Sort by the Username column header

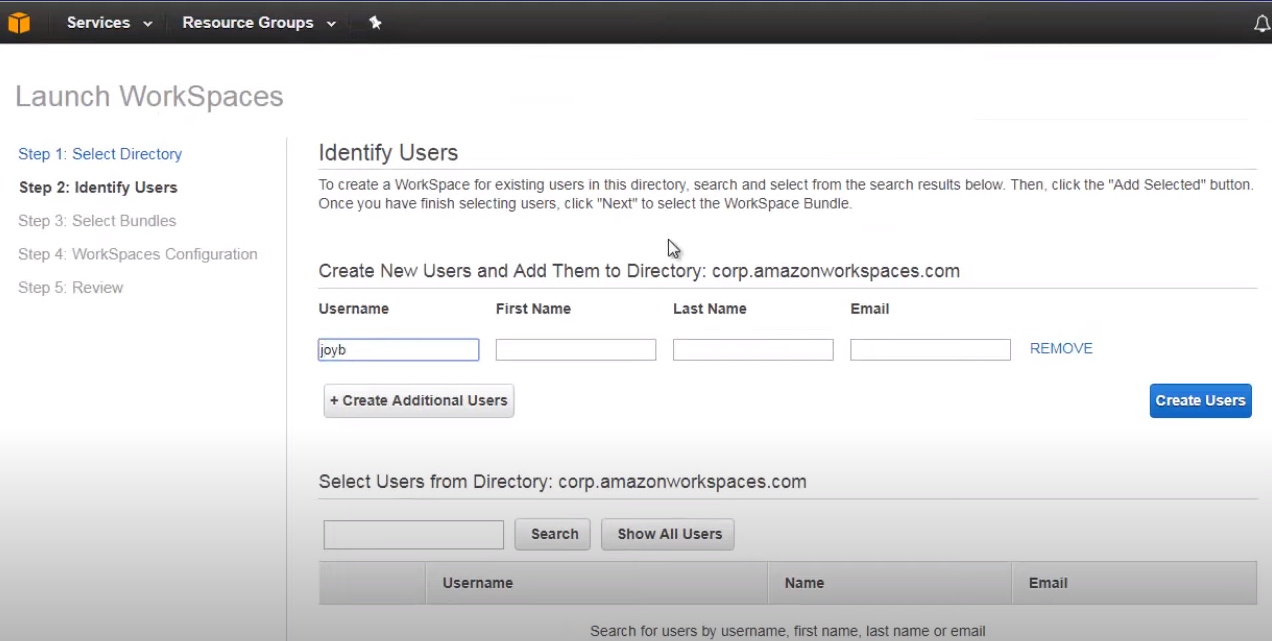477,583
